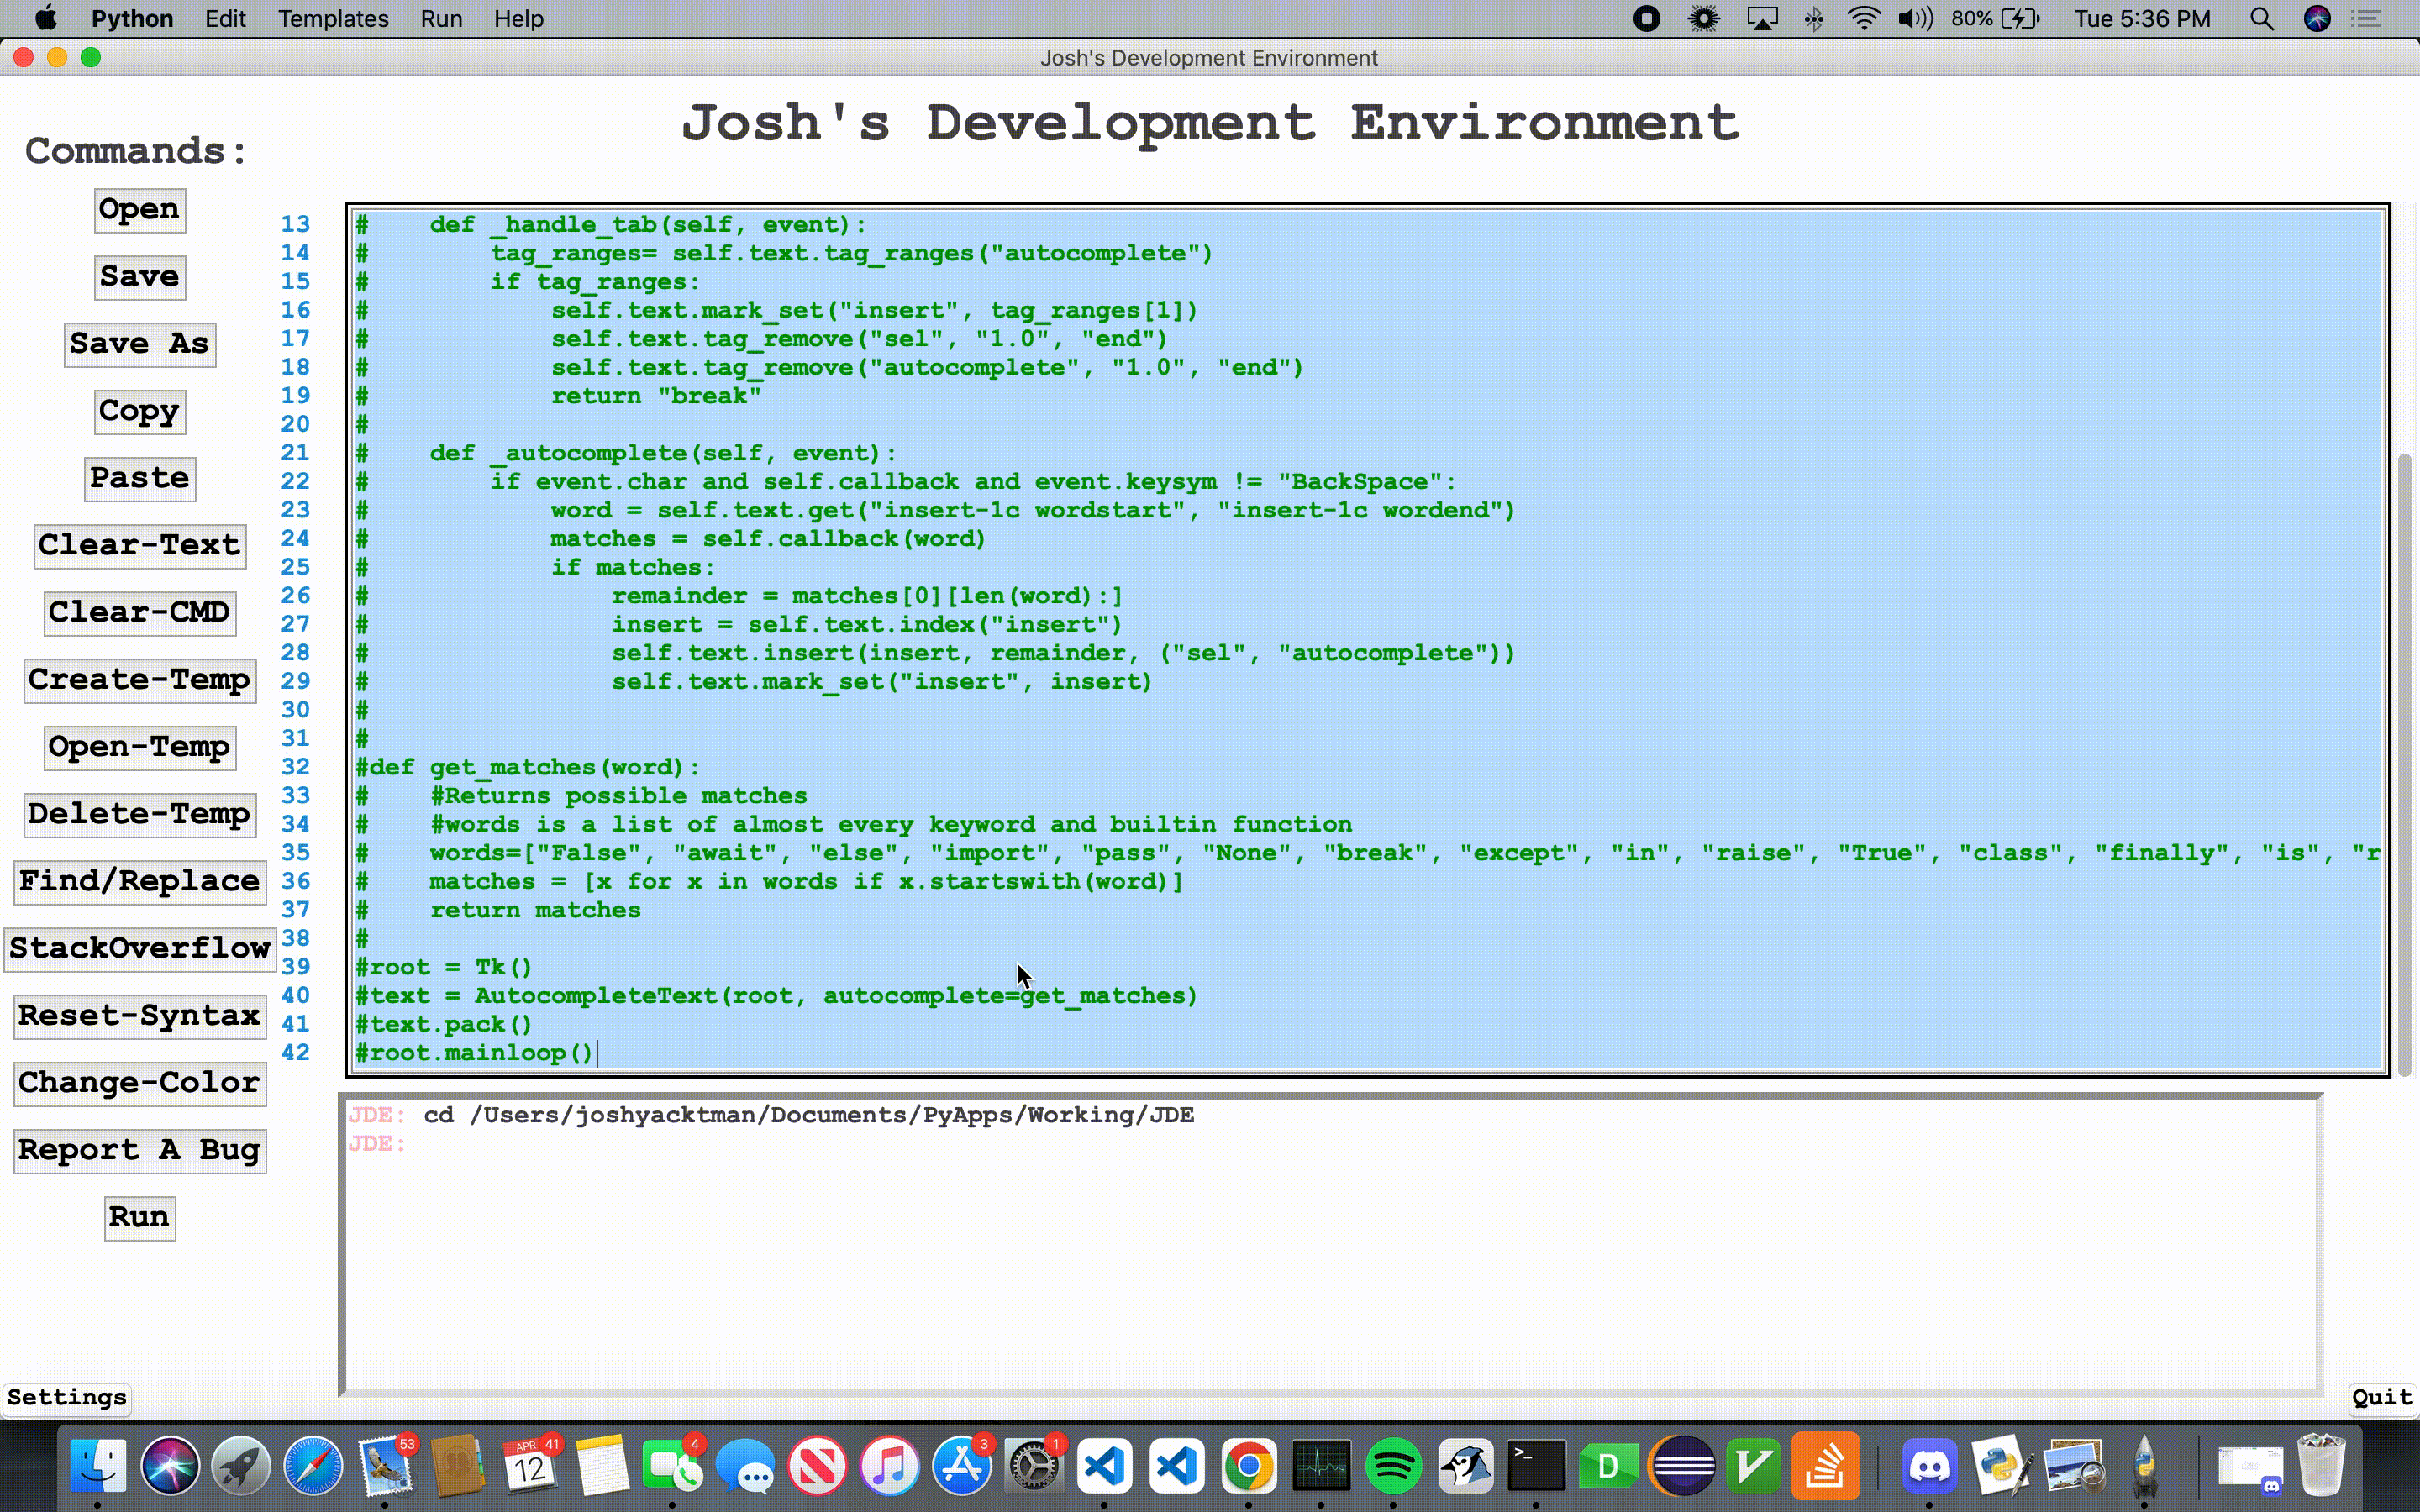2420x1512 pixels.
Task: Click the Run button to execute code
Action: [x=140, y=1218]
